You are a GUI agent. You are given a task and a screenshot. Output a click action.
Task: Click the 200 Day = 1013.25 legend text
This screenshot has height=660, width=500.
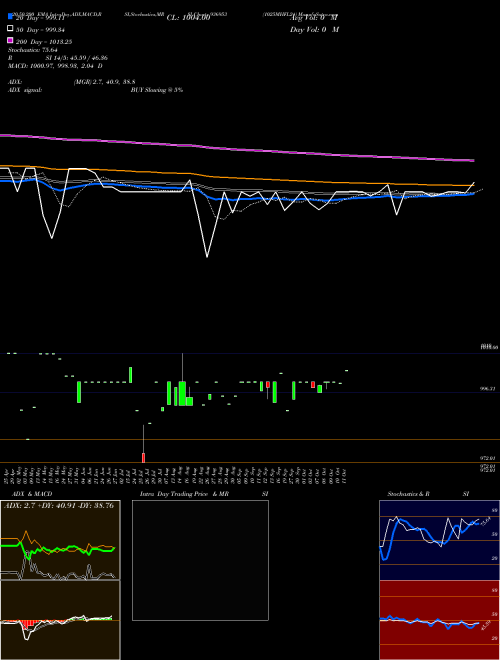click(44, 42)
